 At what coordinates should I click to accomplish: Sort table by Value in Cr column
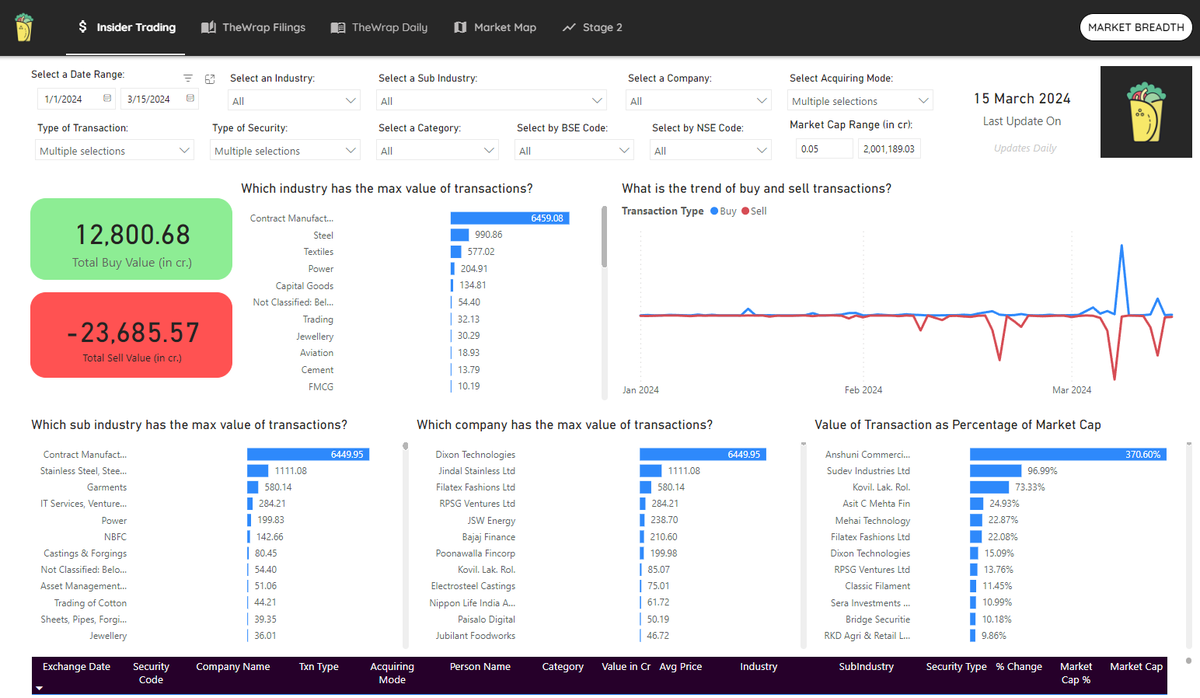pos(627,667)
